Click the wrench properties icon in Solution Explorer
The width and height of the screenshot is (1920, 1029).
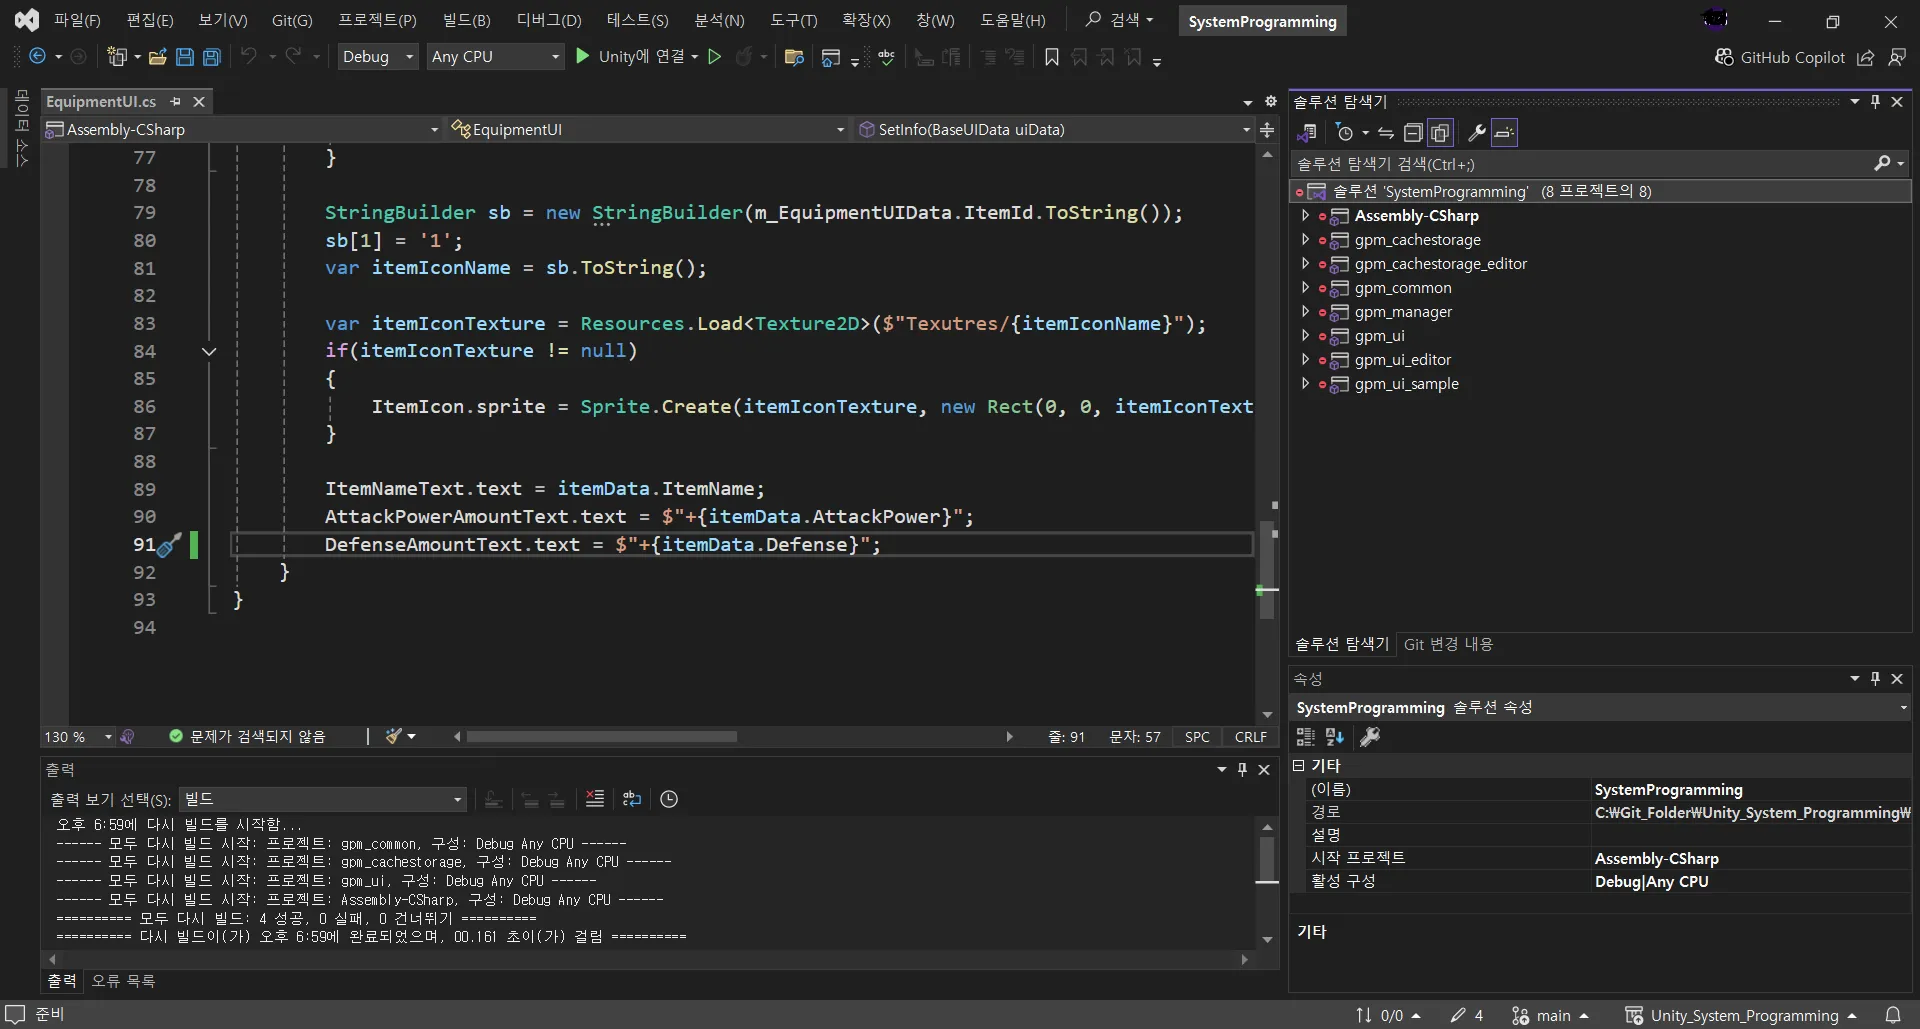pos(1476,132)
